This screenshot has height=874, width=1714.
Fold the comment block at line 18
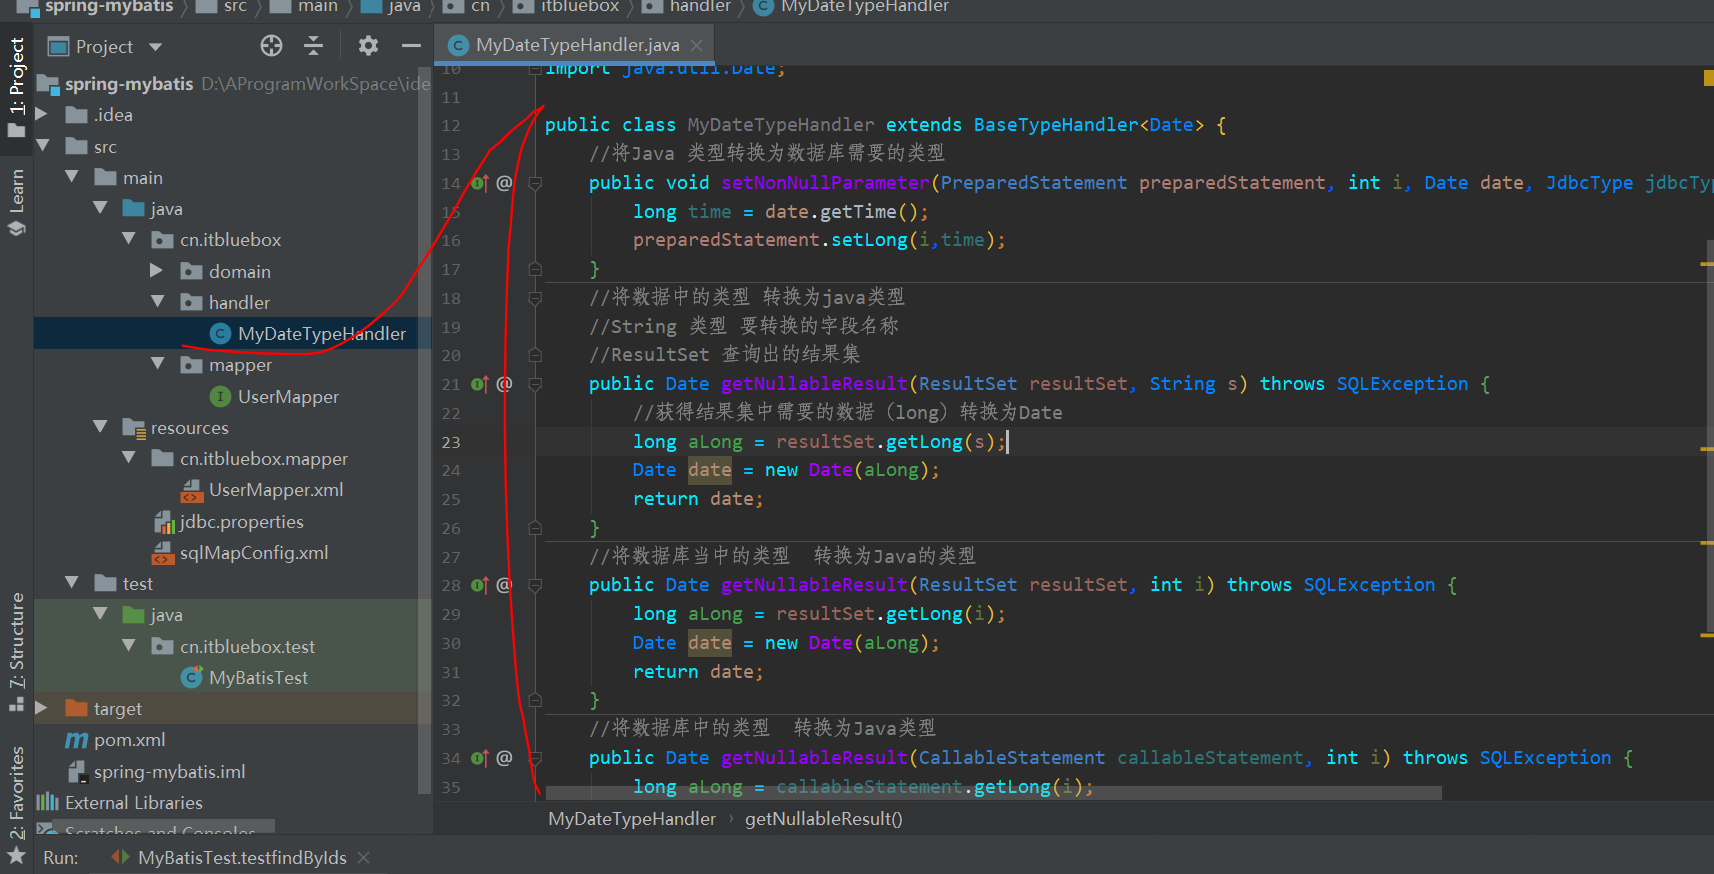tap(535, 298)
